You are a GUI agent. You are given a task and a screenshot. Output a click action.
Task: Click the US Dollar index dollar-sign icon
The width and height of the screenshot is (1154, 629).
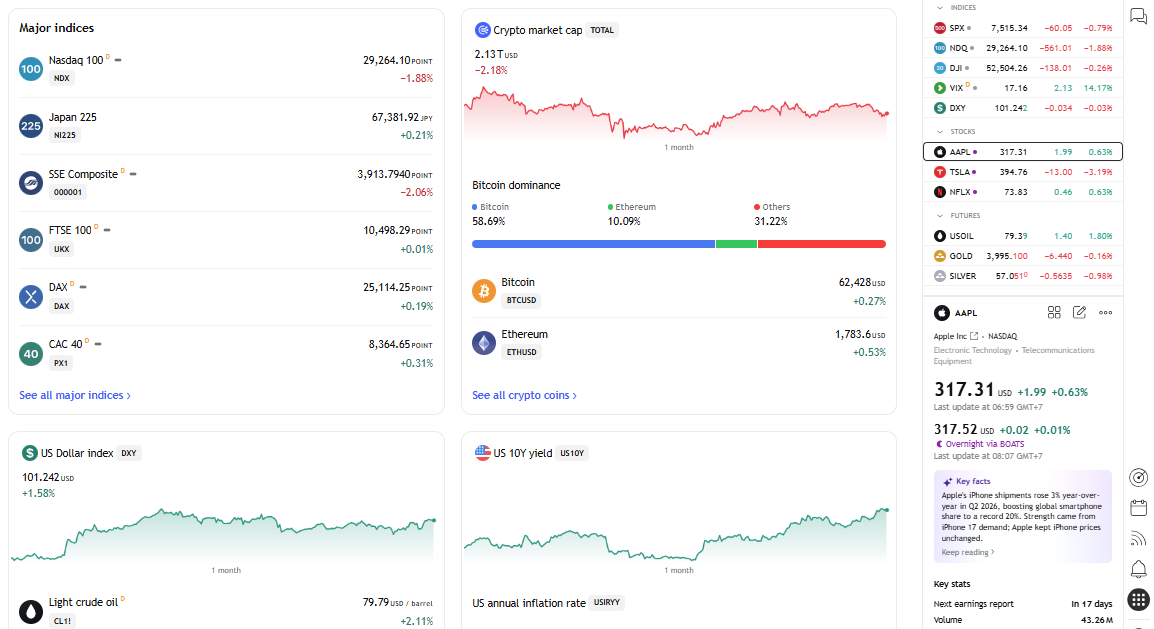click(29, 453)
